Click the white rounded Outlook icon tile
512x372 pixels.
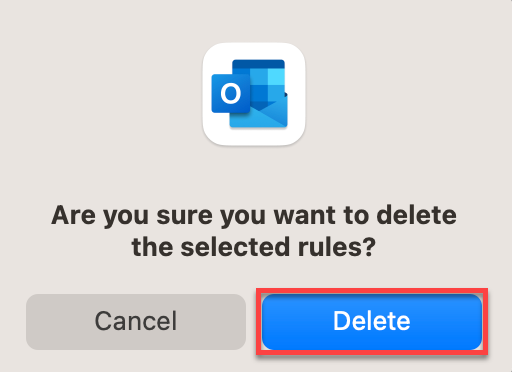tap(254, 94)
